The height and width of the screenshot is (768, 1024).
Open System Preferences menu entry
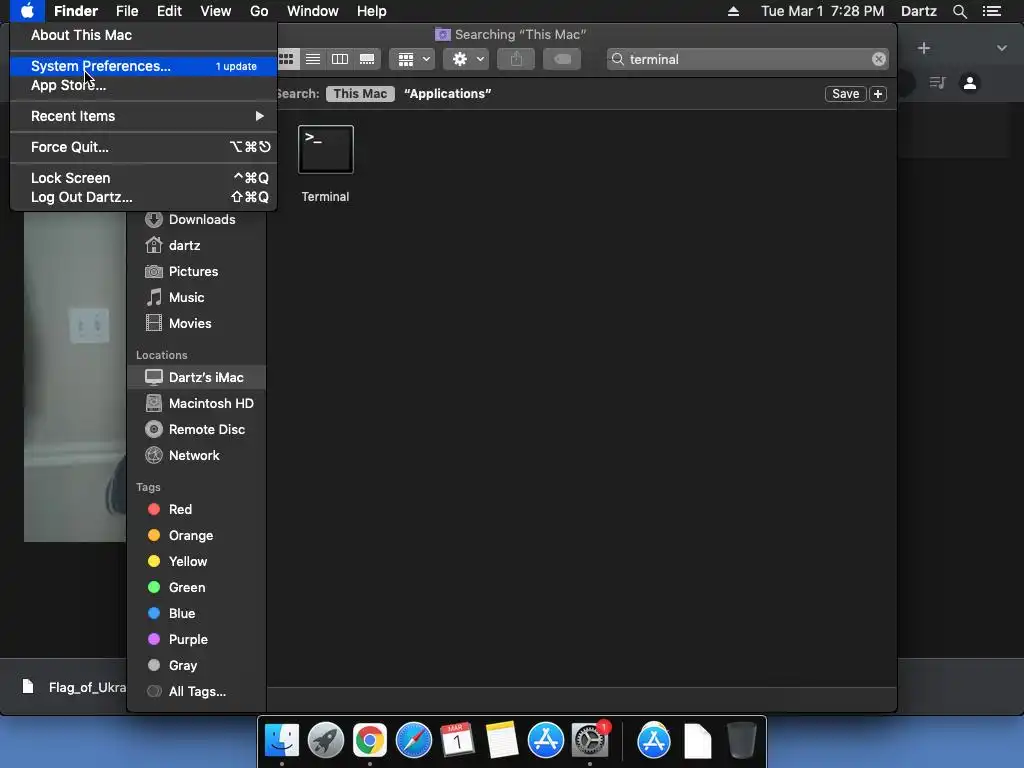pos(144,66)
